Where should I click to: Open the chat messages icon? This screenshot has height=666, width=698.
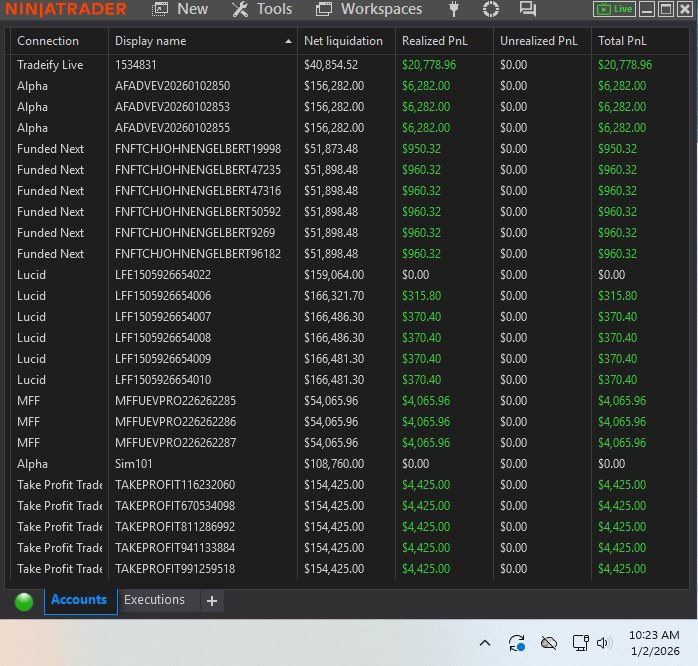[x=528, y=9]
